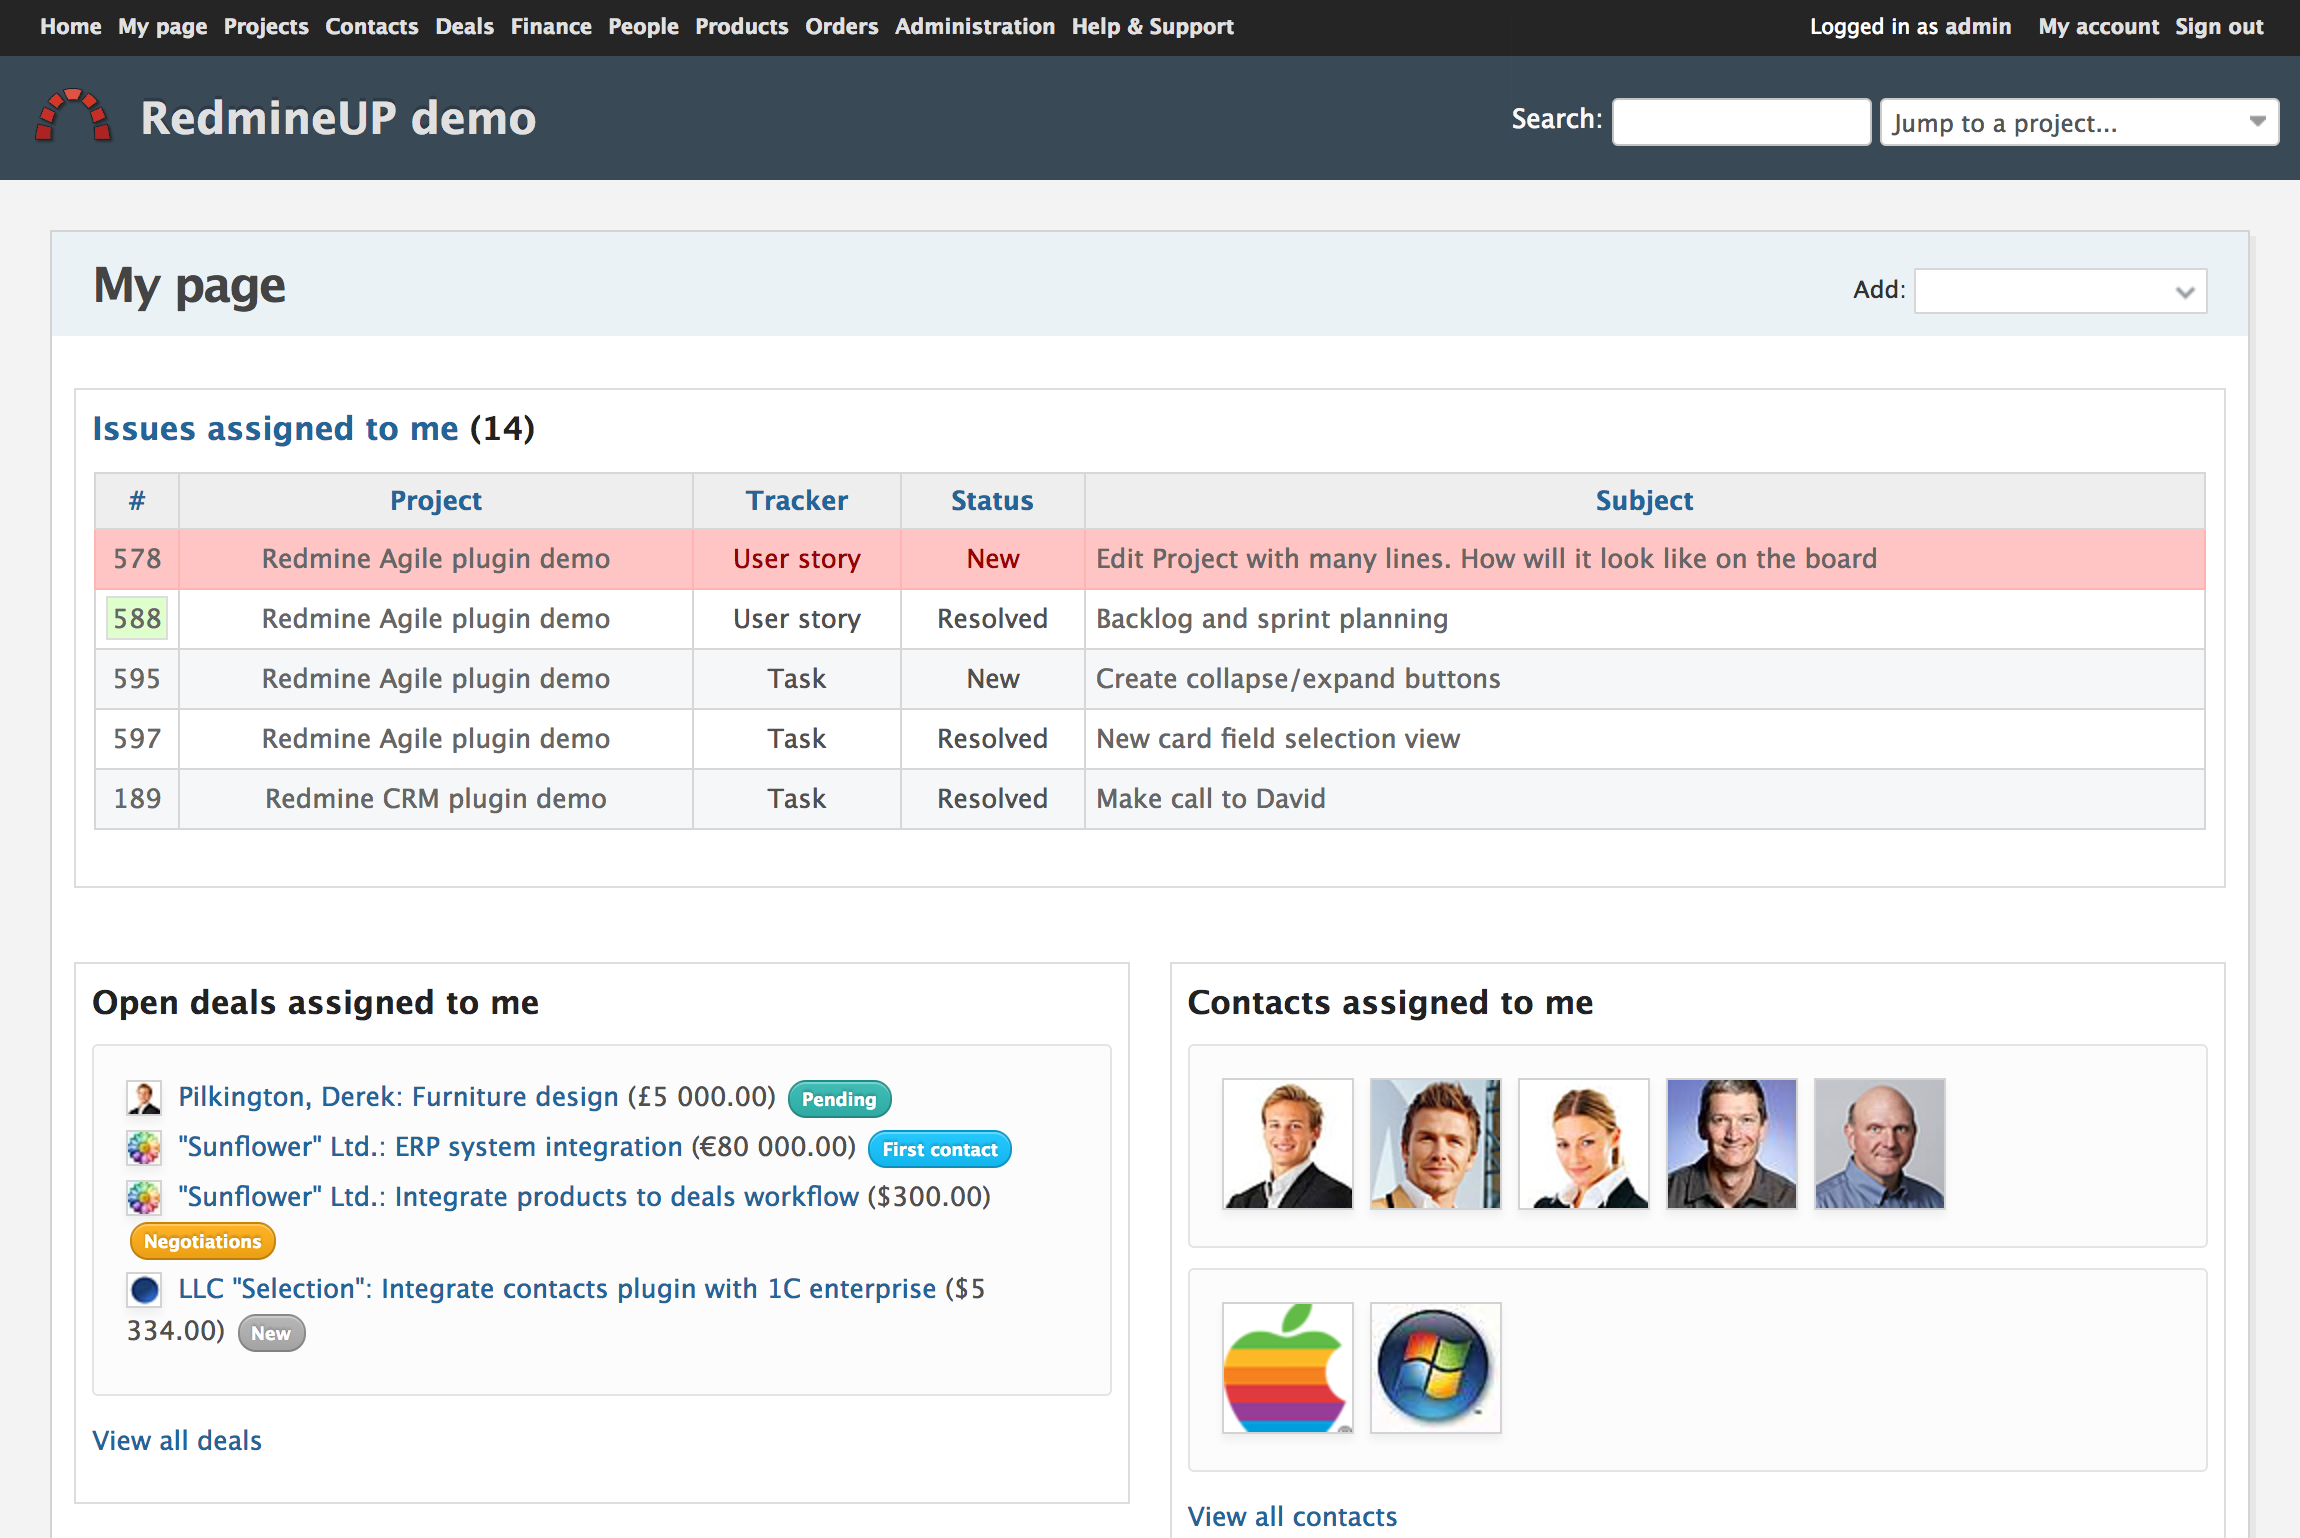Open the contact photo of the woman
Image resolution: width=2300 pixels, height=1538 pixels.
pos(1583,1143)
